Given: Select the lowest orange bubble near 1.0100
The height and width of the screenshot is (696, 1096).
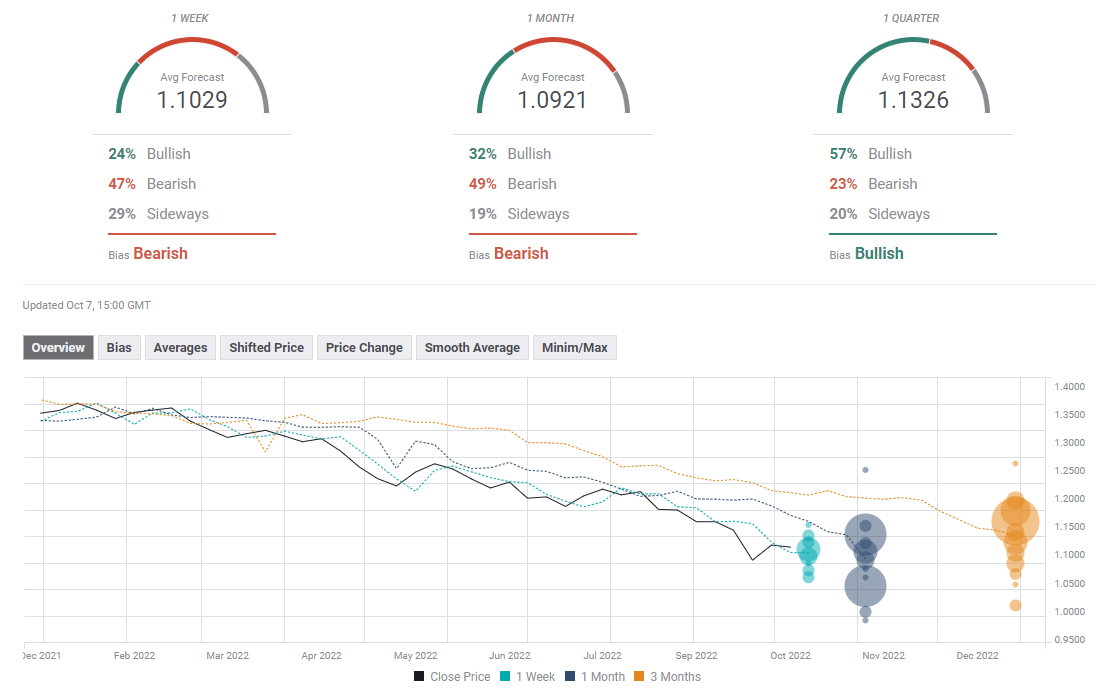Looking at the screenshot, I should [x=1015, y=605].
